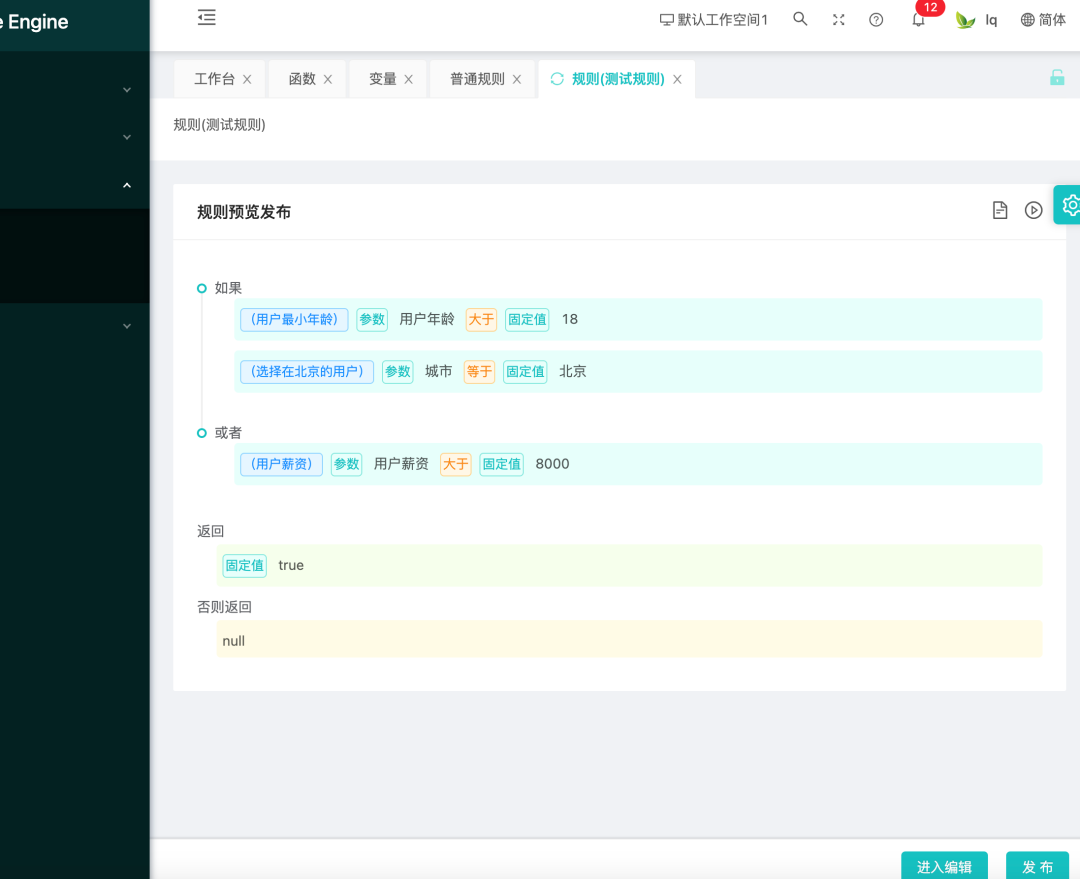Collapse the sidebar with the hamburger icon
This screenshot has height=879, width=1080.
[x=206, y=17]
